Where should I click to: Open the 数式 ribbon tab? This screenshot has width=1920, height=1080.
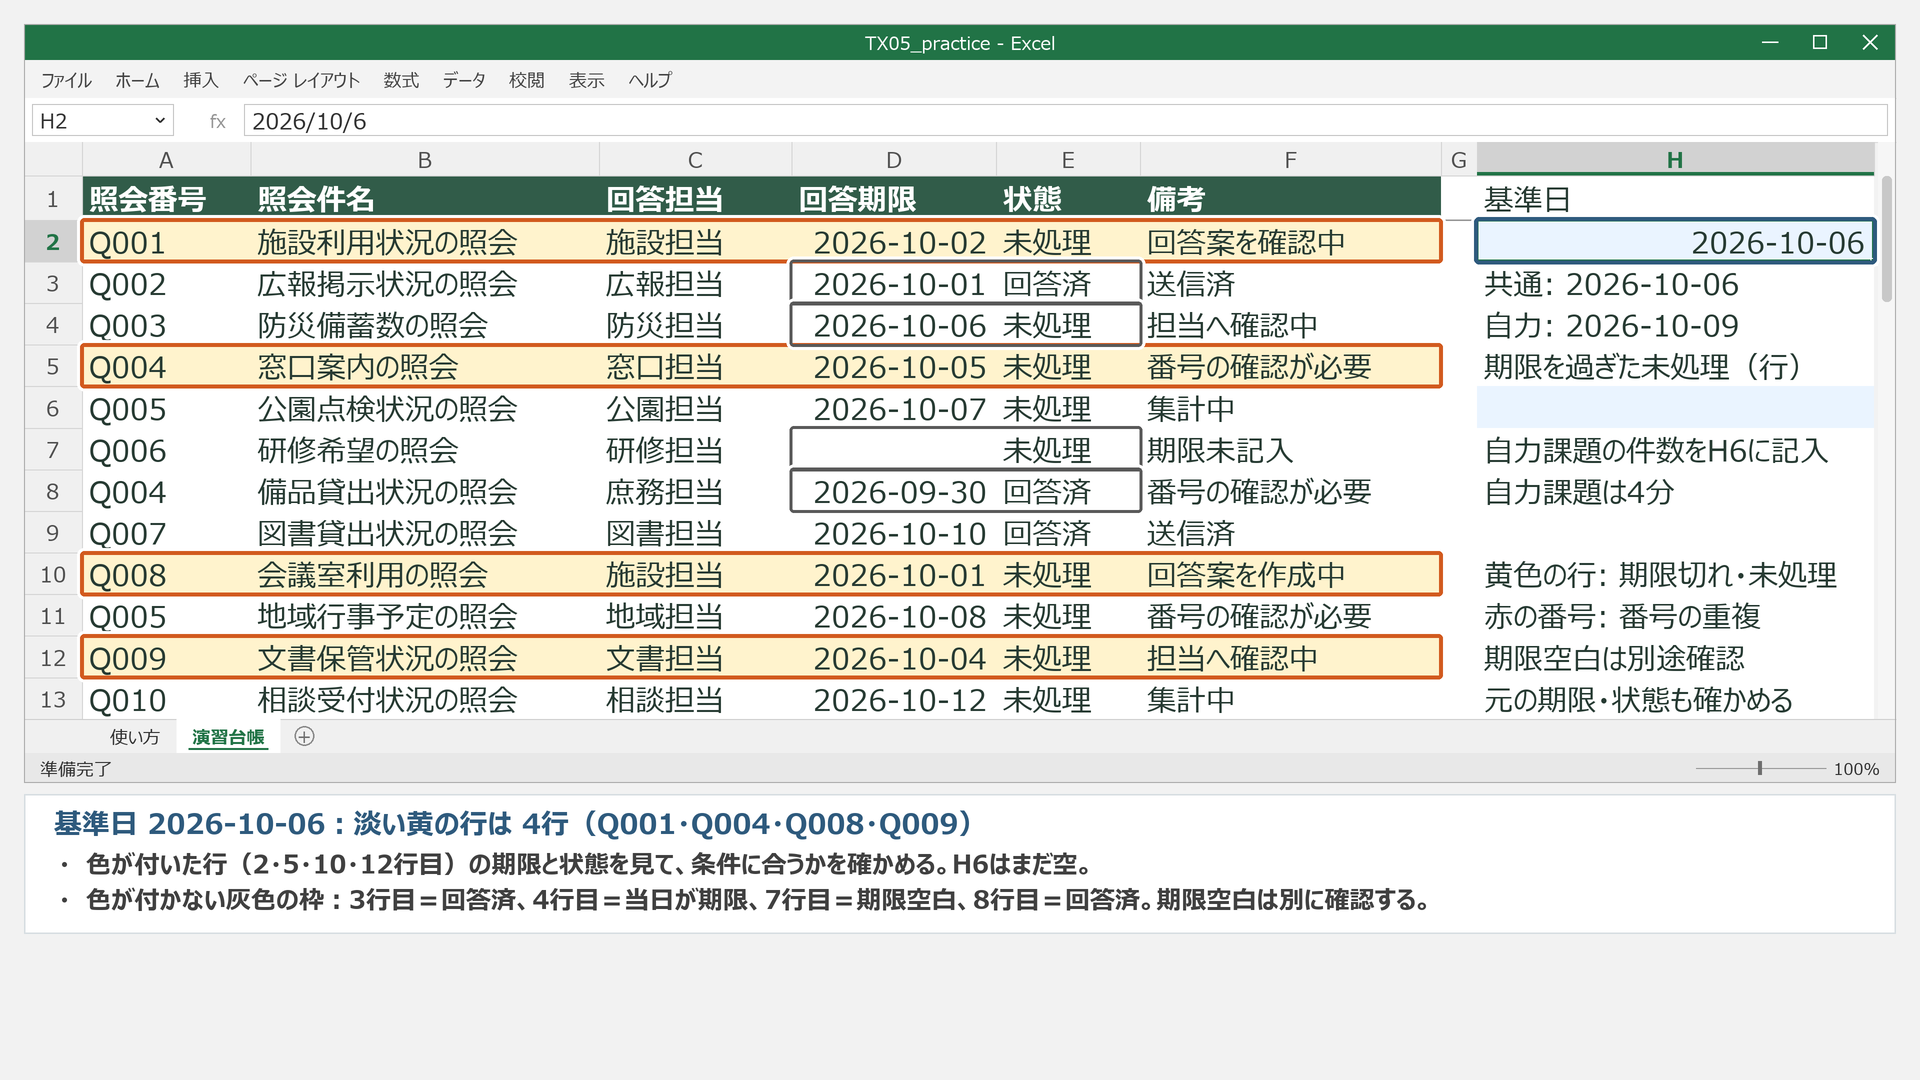pos(401,80)
